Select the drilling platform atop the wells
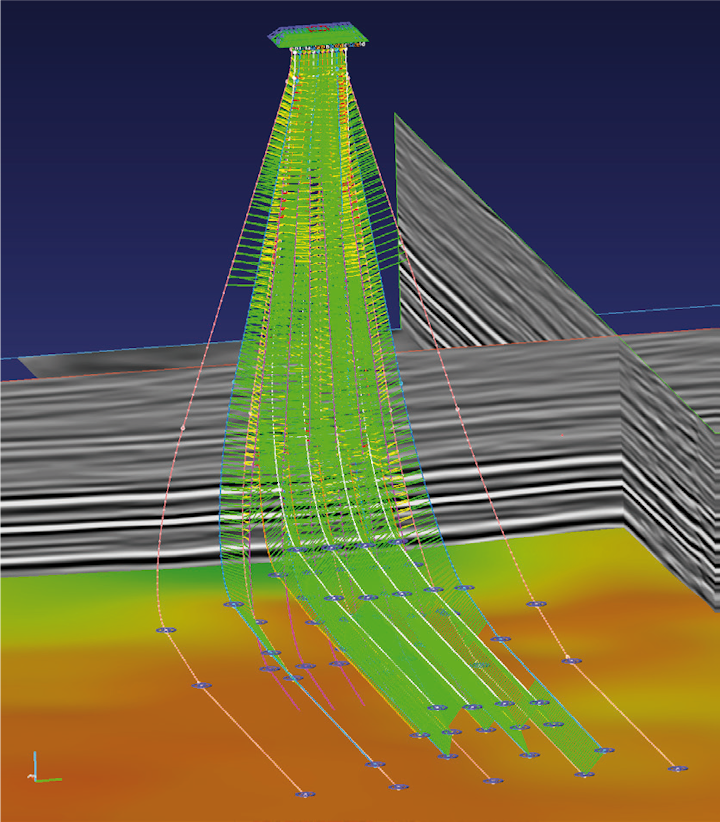 [x=319, y=37]
